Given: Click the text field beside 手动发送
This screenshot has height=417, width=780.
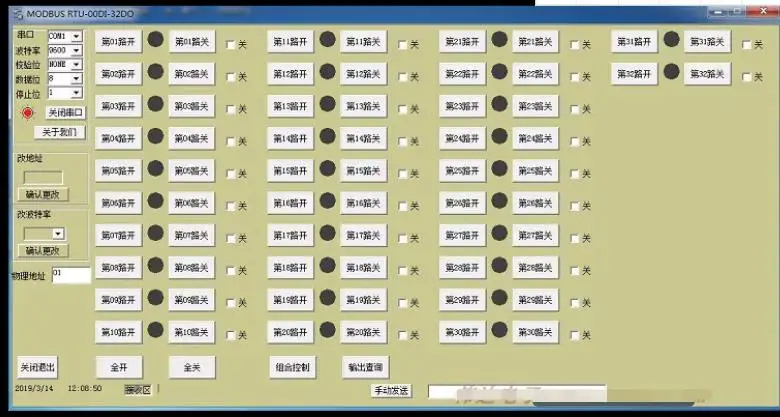Looking at the screenshot, I should (x=517, y=392).
